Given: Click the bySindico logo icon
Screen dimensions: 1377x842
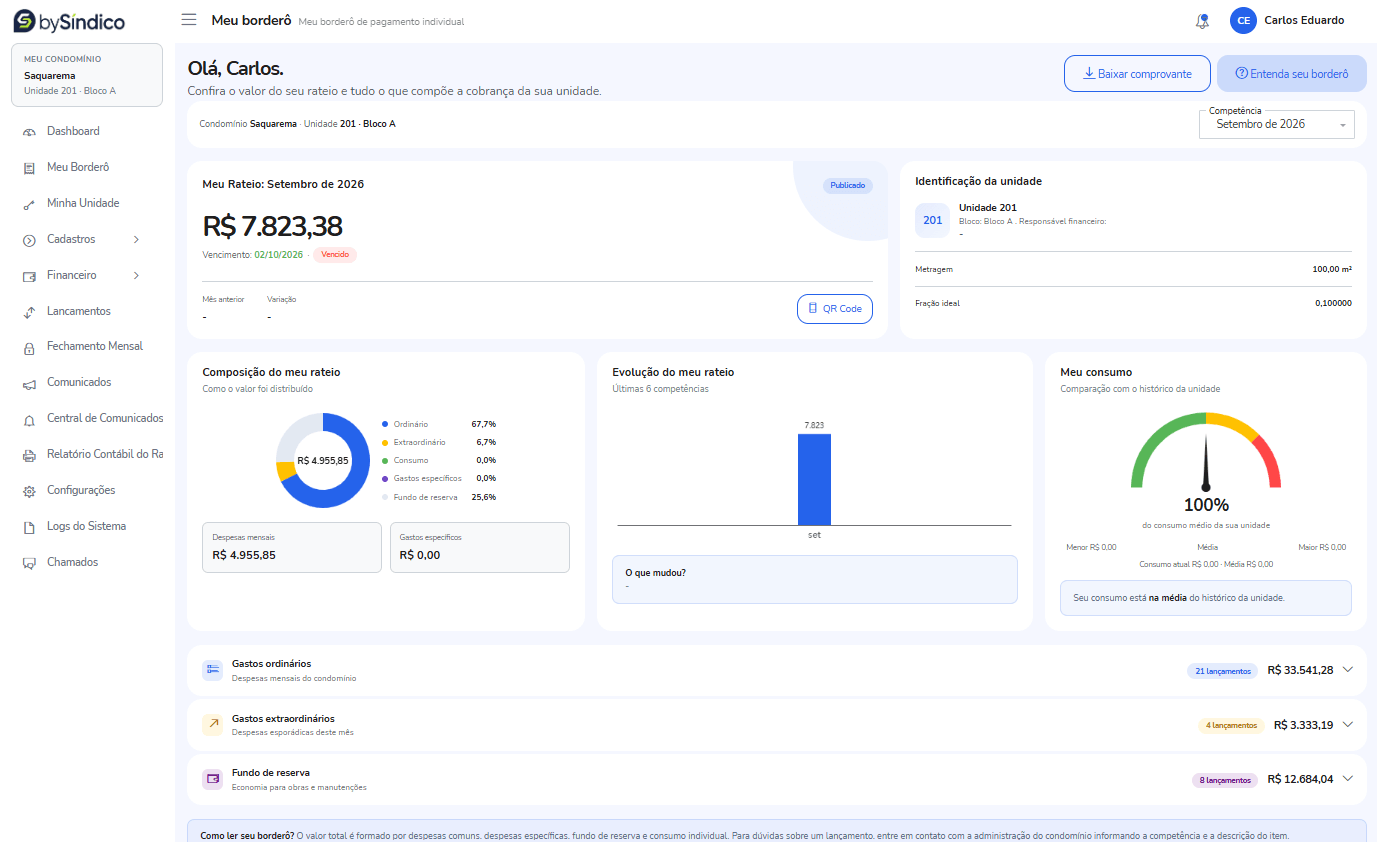Looking at the screenshot, I should coord(24,20).
